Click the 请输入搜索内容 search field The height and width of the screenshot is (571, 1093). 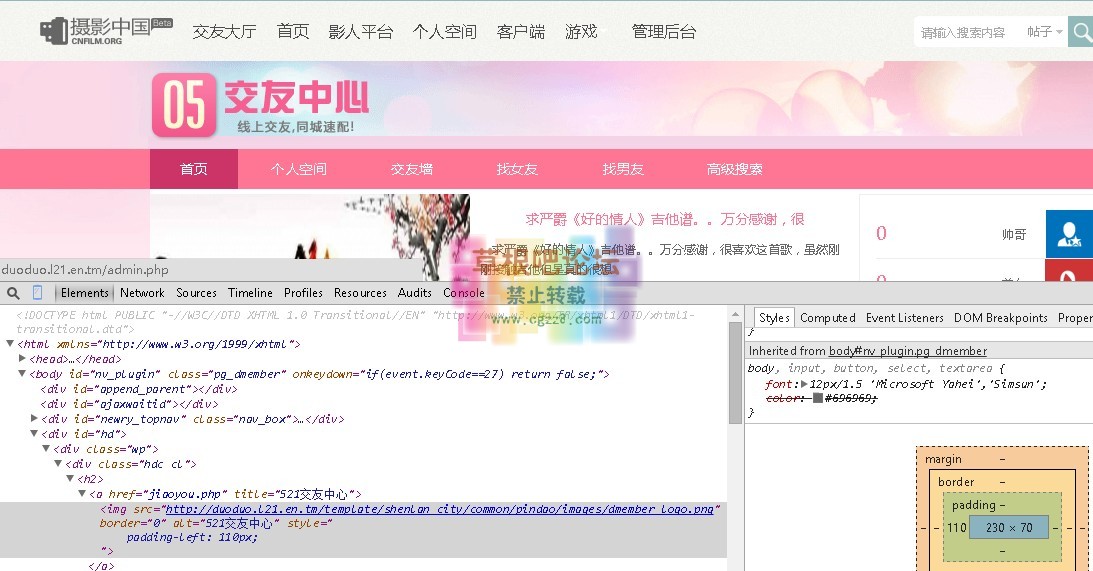pos(965,32)
